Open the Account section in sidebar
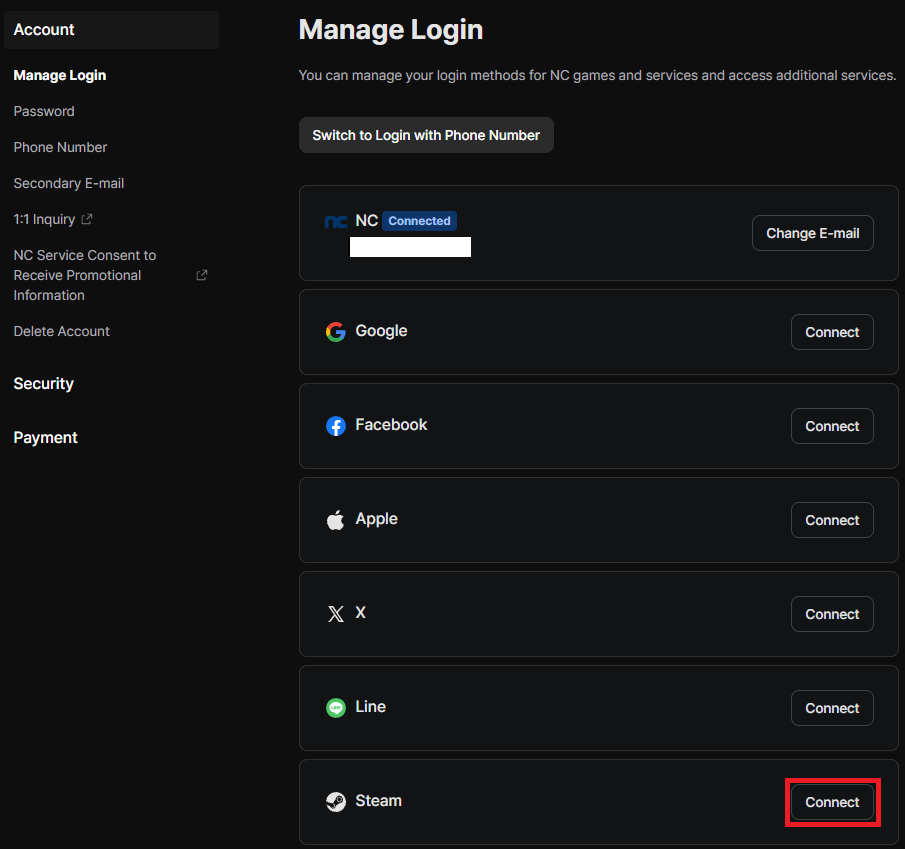This screenshot has height=849, width=905. (x=111, y=29)
